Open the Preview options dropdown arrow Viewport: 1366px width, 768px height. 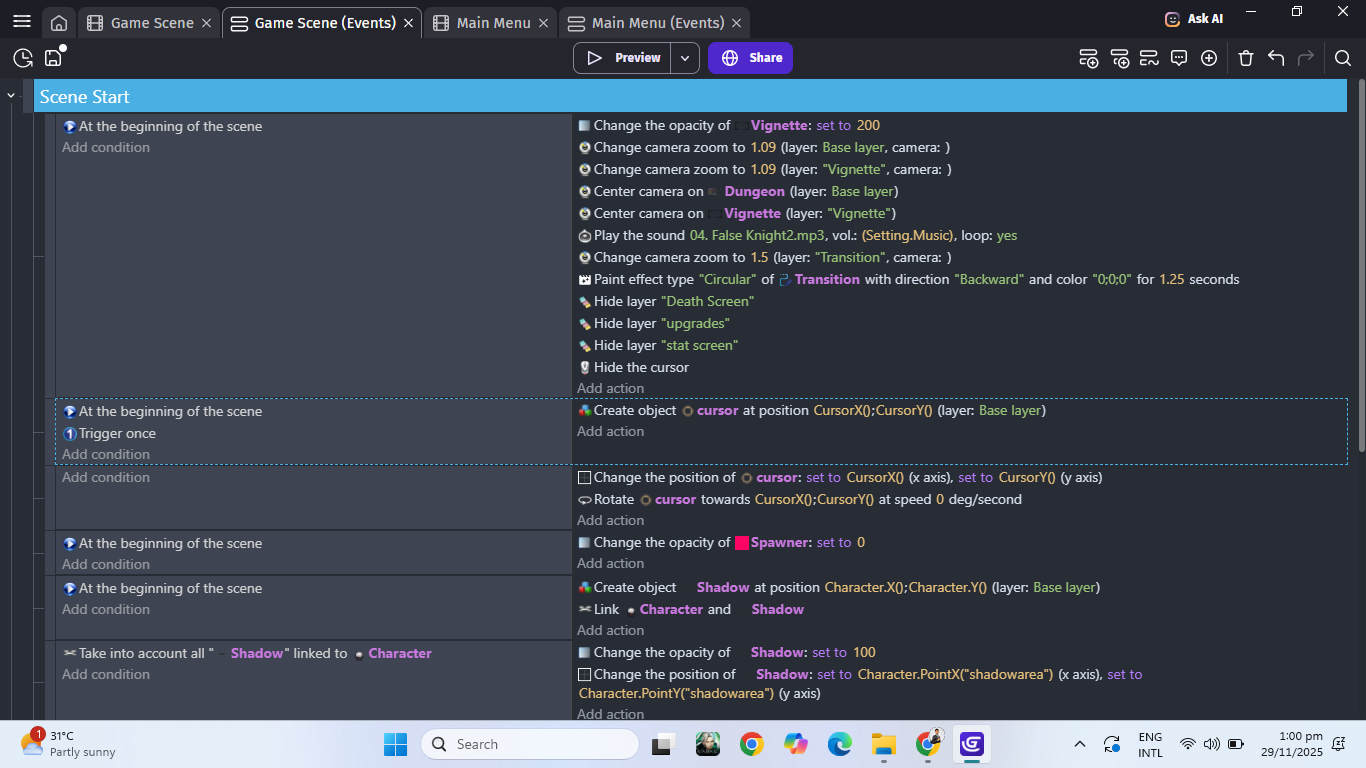pyautogui.click(x=685, y=58)
